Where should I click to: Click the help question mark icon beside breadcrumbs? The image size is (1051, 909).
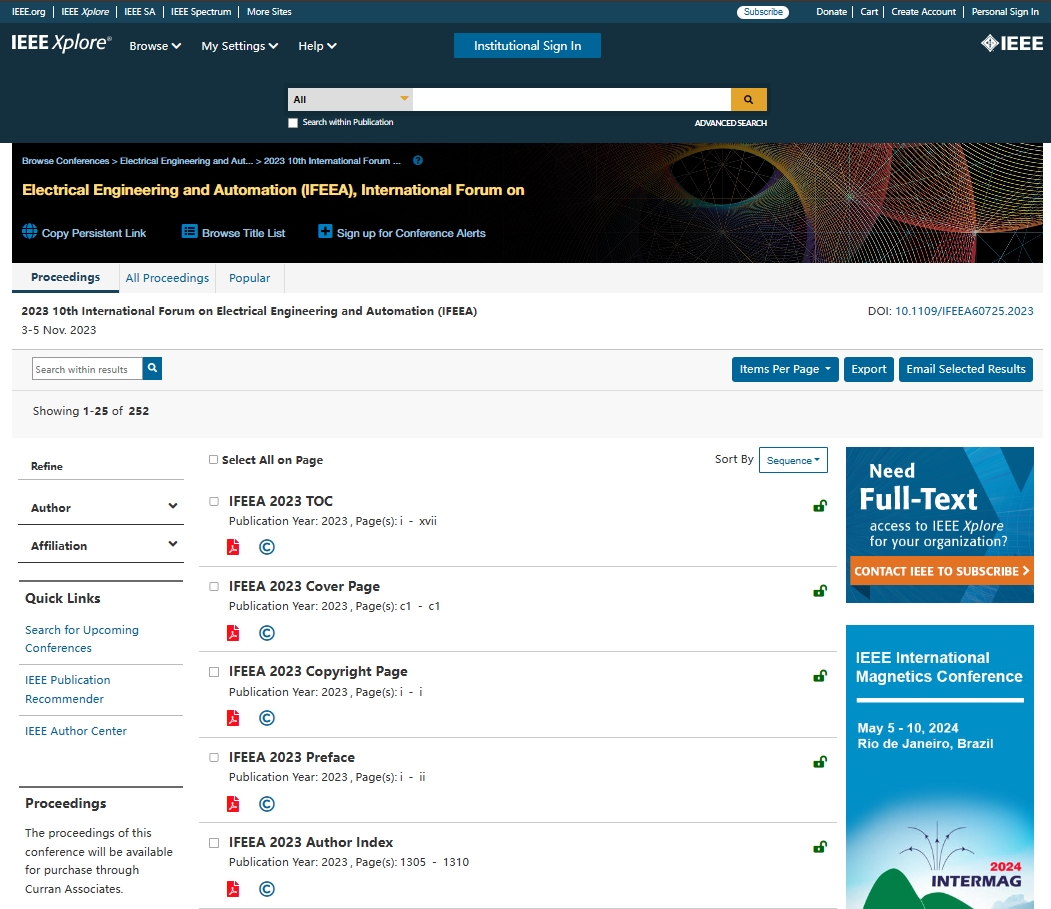pyautogui.click(x=418, y=160)
